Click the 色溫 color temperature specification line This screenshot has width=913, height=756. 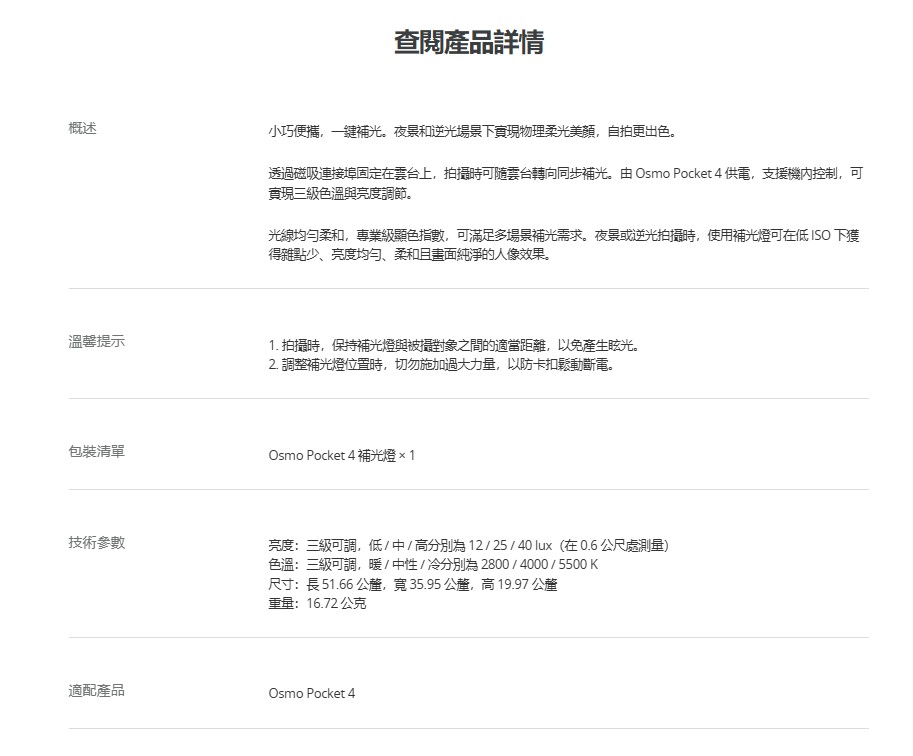[x=433, y=565]
